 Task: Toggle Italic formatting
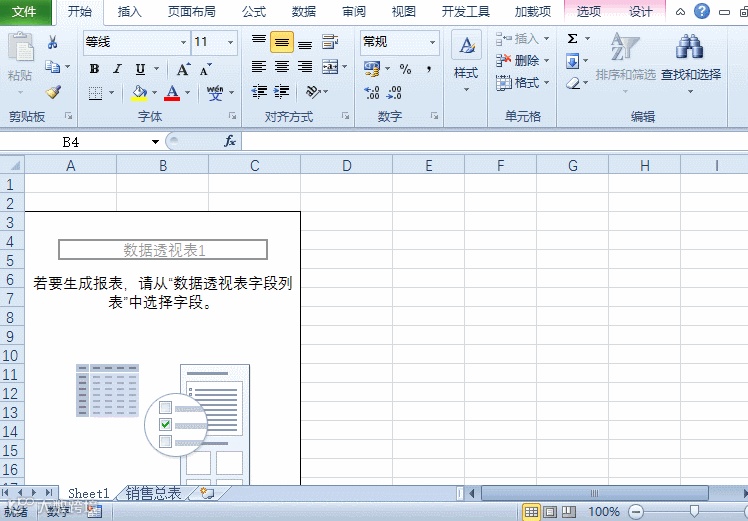click(117, 69)
